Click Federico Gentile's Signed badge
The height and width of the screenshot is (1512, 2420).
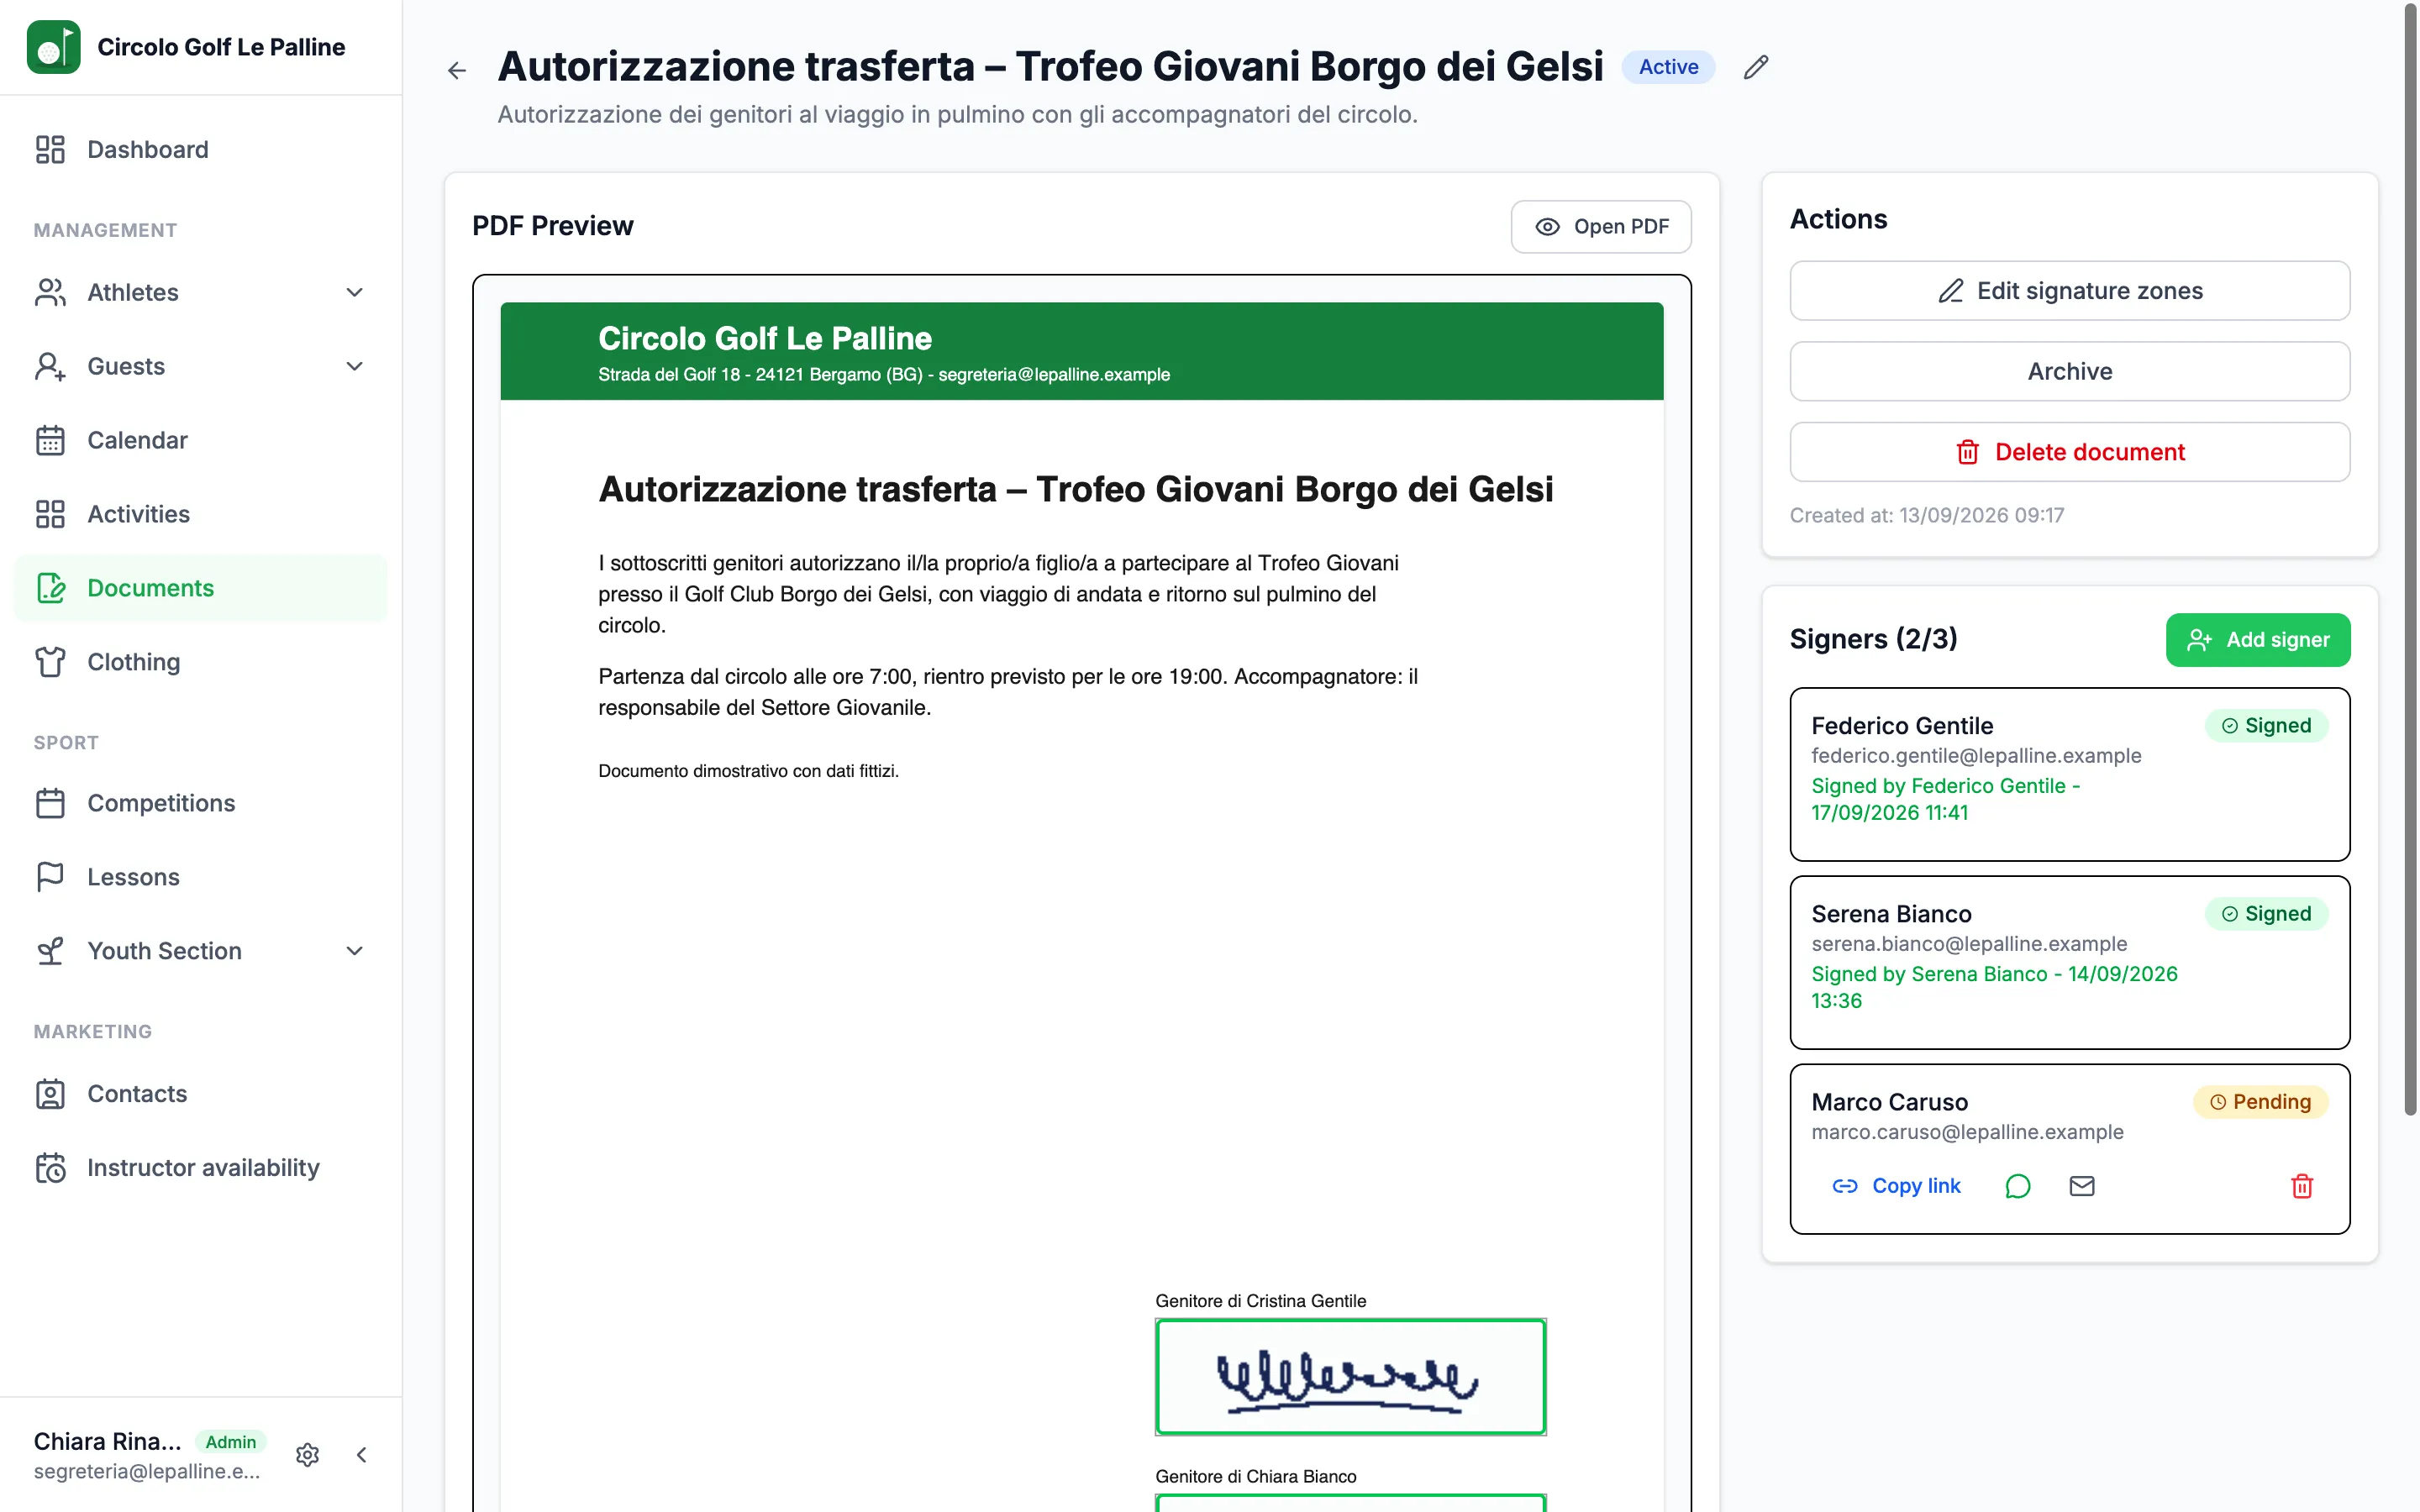point(2266,726)
